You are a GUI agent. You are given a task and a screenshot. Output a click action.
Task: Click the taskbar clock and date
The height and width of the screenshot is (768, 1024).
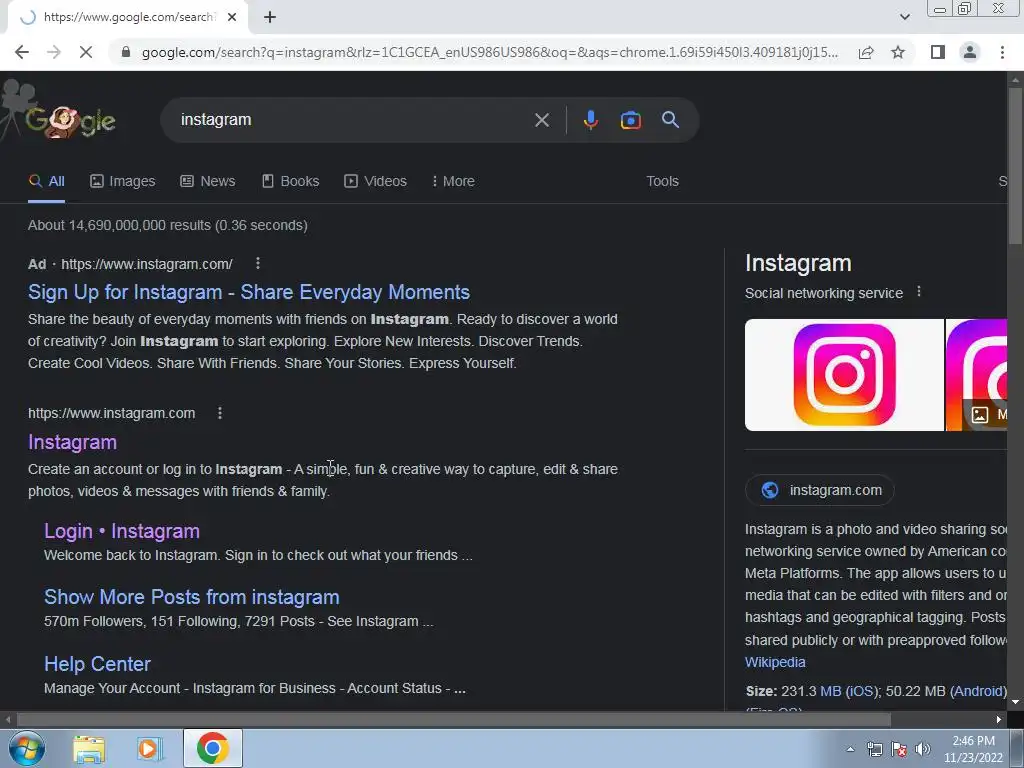(973, 749)
